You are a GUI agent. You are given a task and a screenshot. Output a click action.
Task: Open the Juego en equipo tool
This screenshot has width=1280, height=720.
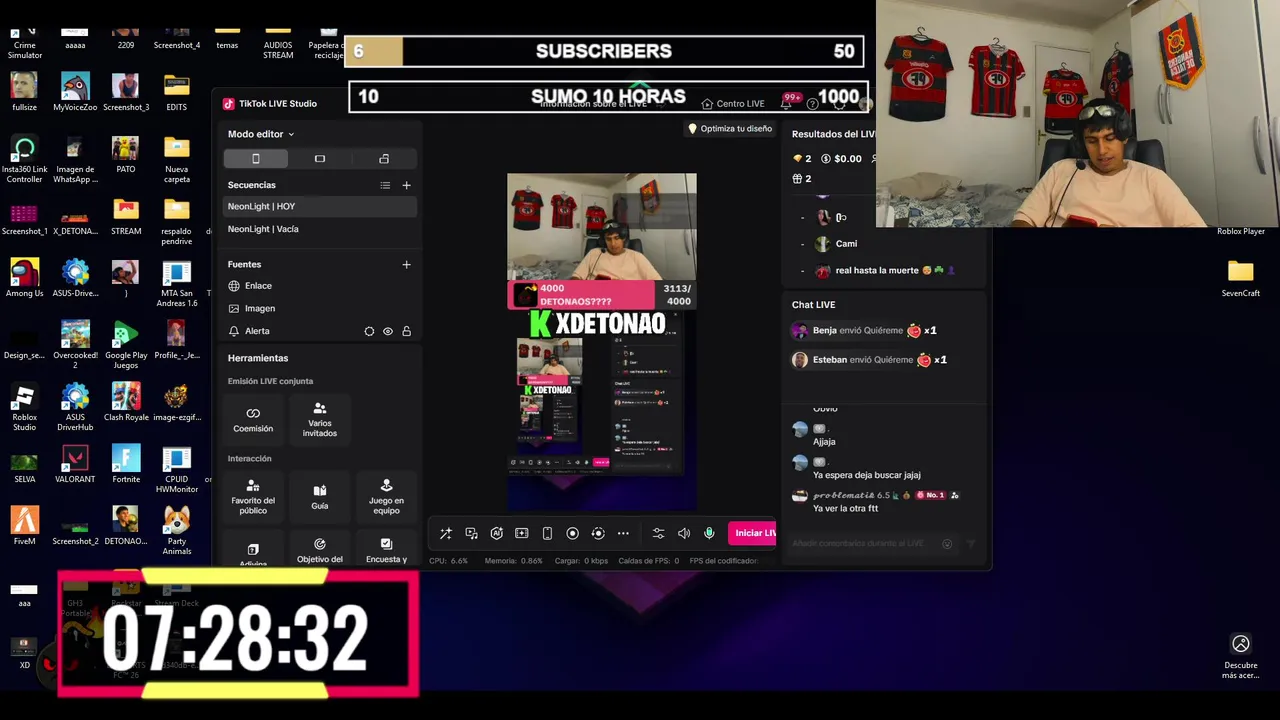[386, 497]
